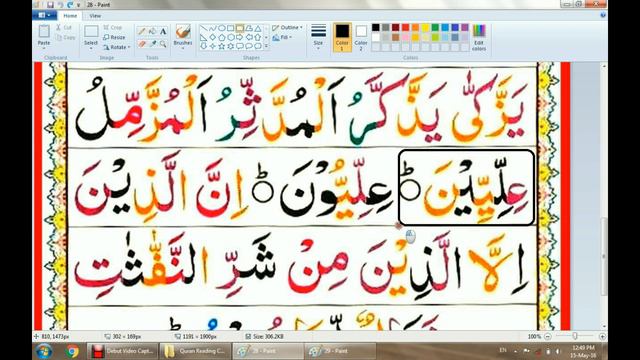This screenshot has width=640, height=360.
Task: Choose the Right triangle shape
Action: pyautogui.click(x=203, y=38)
